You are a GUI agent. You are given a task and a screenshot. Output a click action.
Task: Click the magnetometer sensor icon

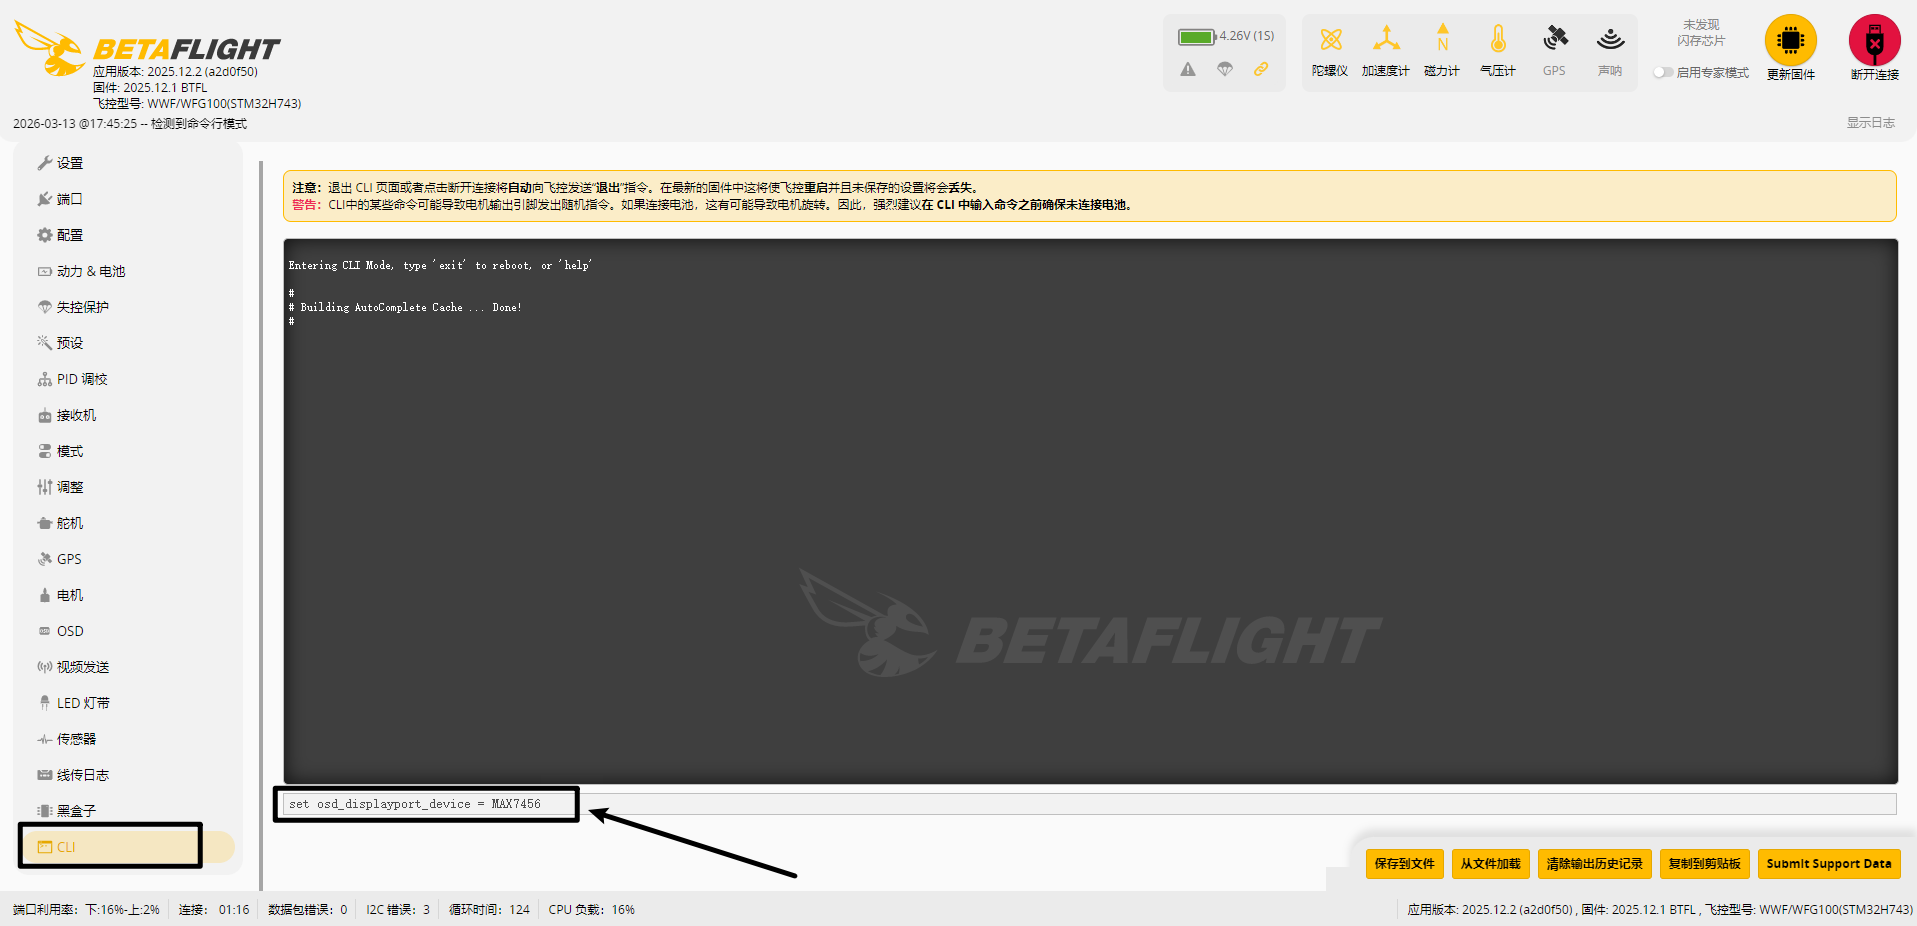tap(1442, 40)
